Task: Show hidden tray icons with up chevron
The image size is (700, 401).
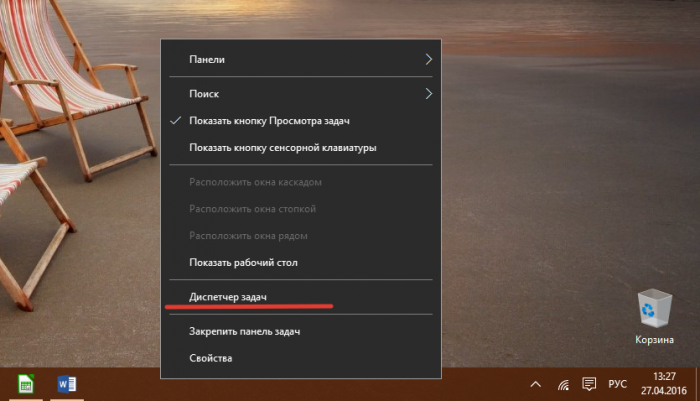Action: point(536,384)
